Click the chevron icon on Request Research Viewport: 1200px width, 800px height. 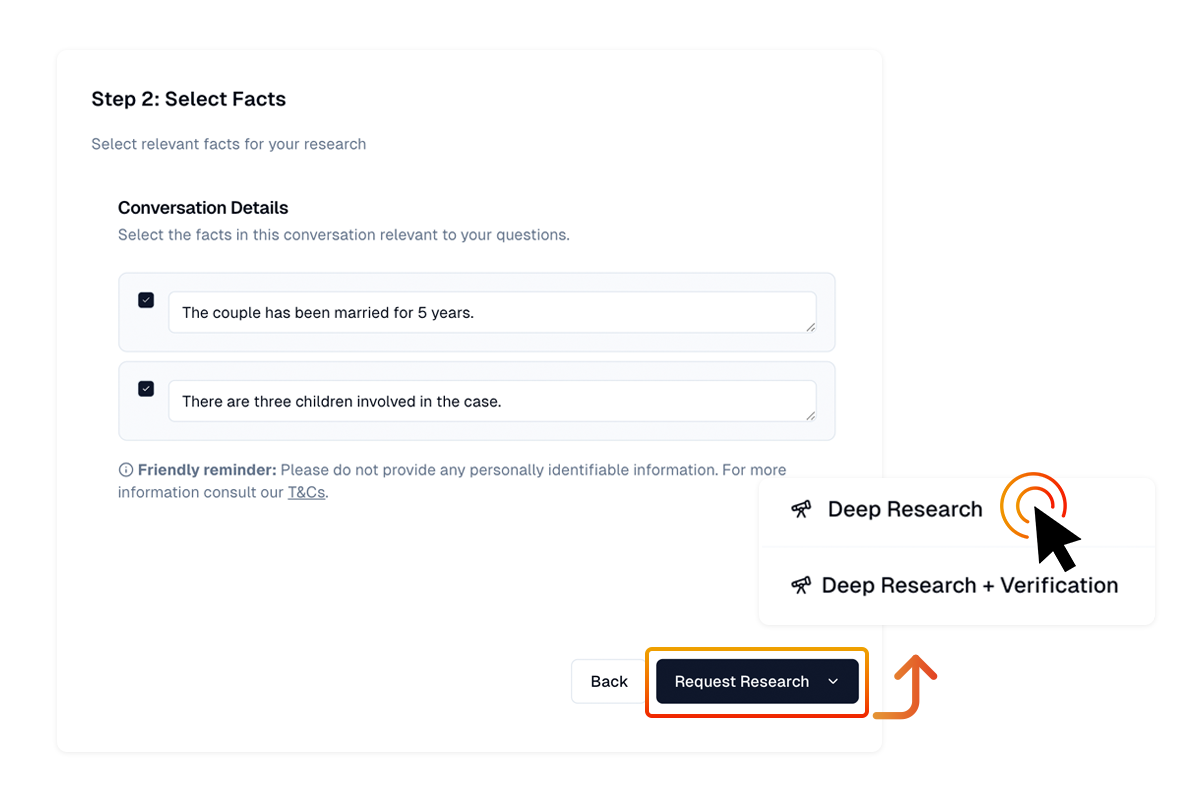833,681
